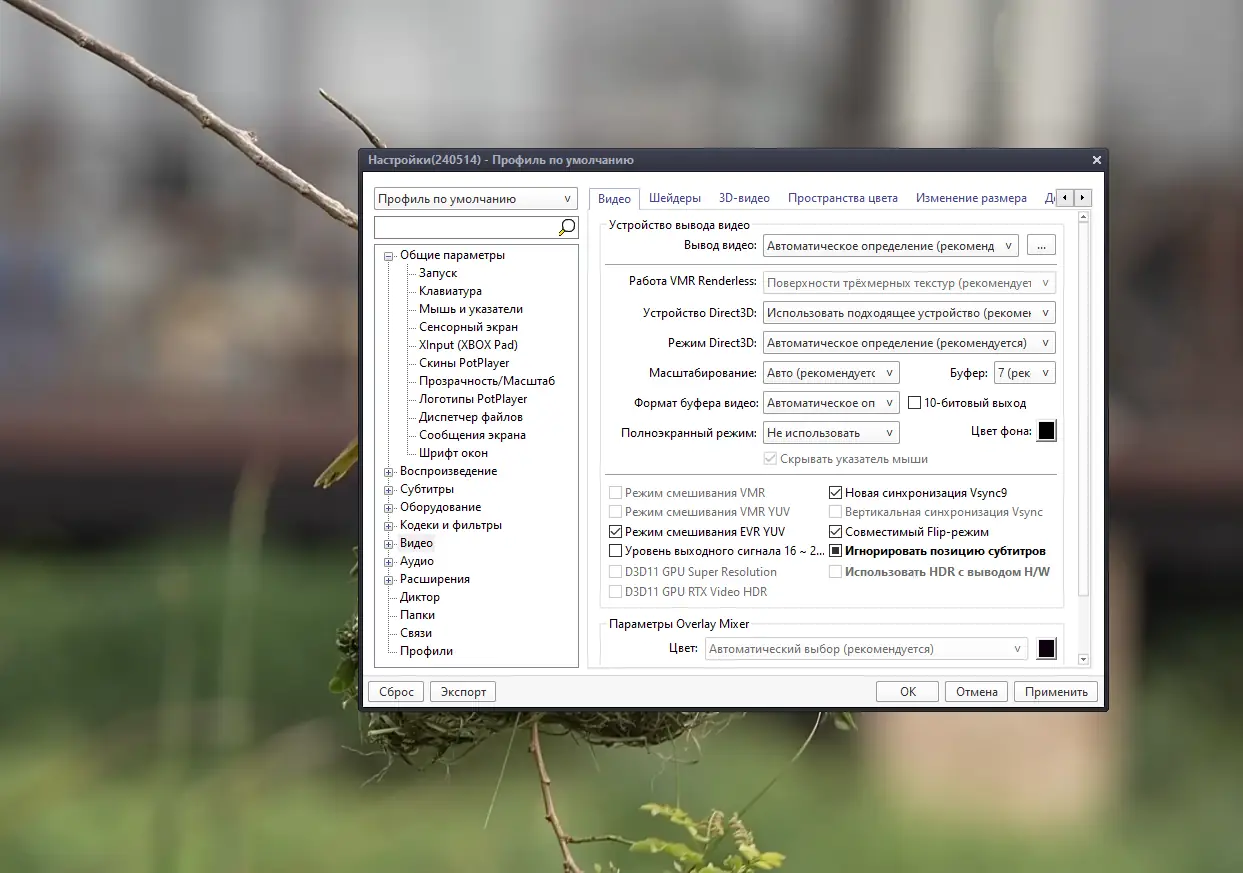1243x873 pixels.
Task: Pick the Overlay Mixer color swatch
Action: pos(1046,649)
